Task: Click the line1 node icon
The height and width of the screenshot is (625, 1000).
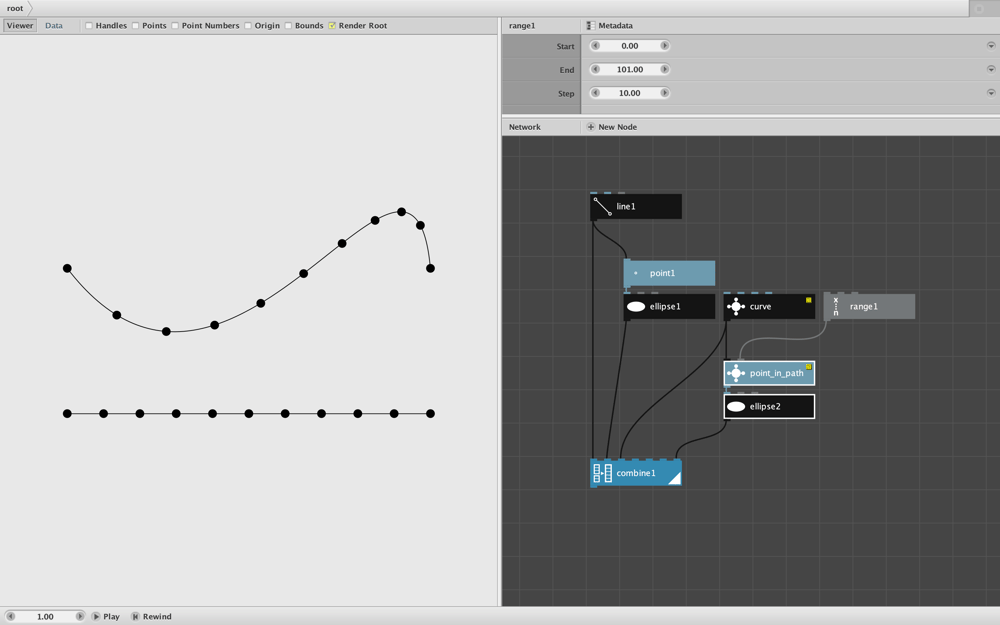Action: (x=602, y=207)
